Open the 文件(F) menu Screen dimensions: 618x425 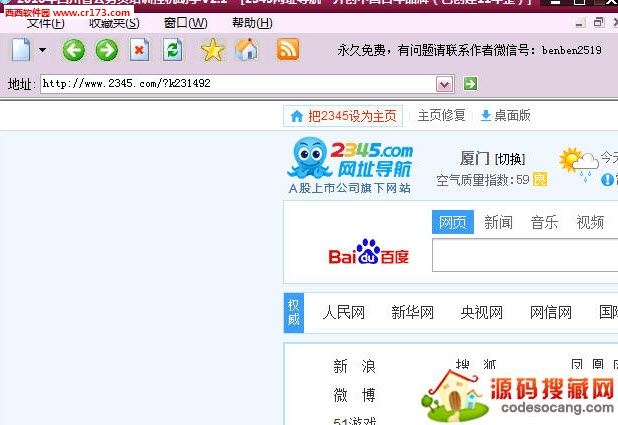[x=45, y=23]
